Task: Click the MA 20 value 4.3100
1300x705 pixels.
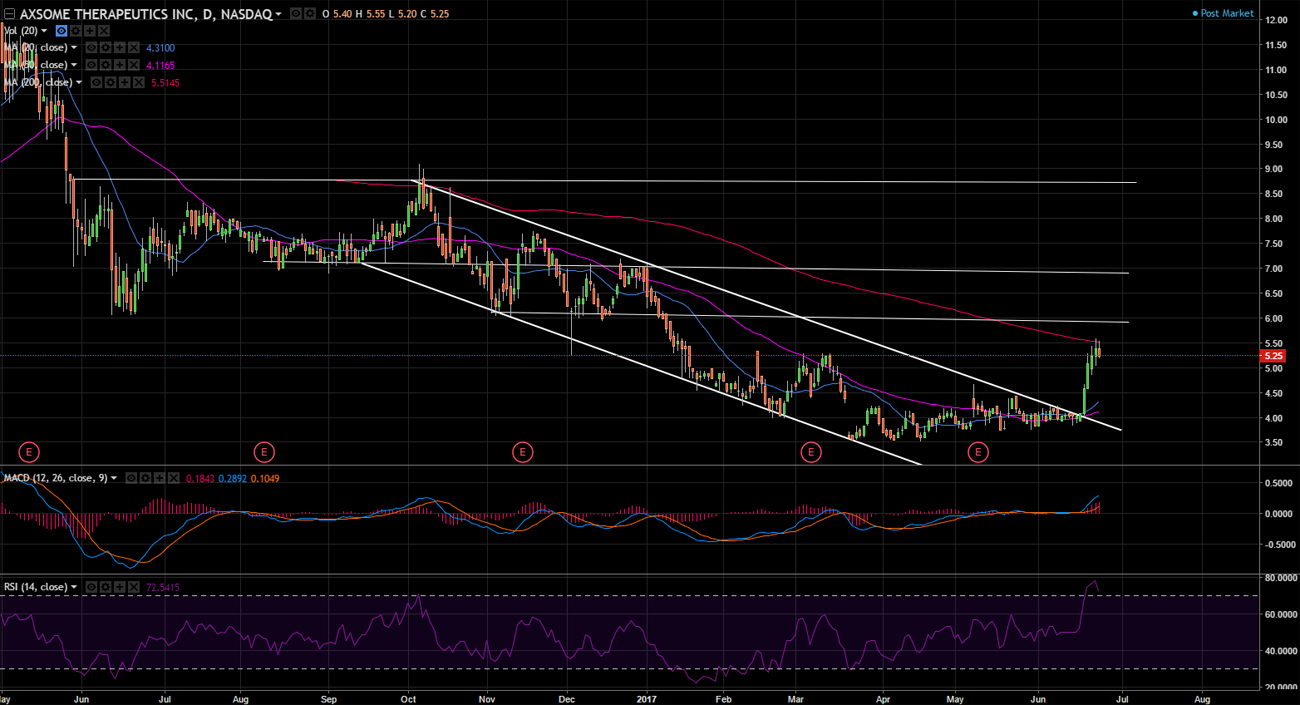Action: (160, 48)
